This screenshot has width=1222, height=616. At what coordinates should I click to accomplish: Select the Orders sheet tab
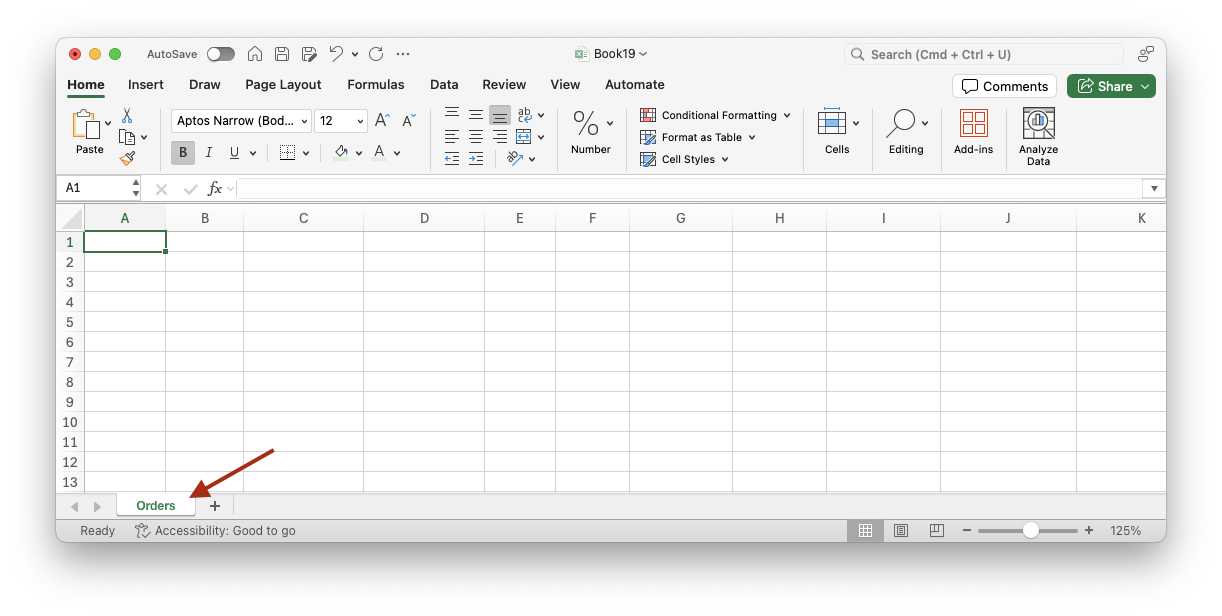pos(156,506)
